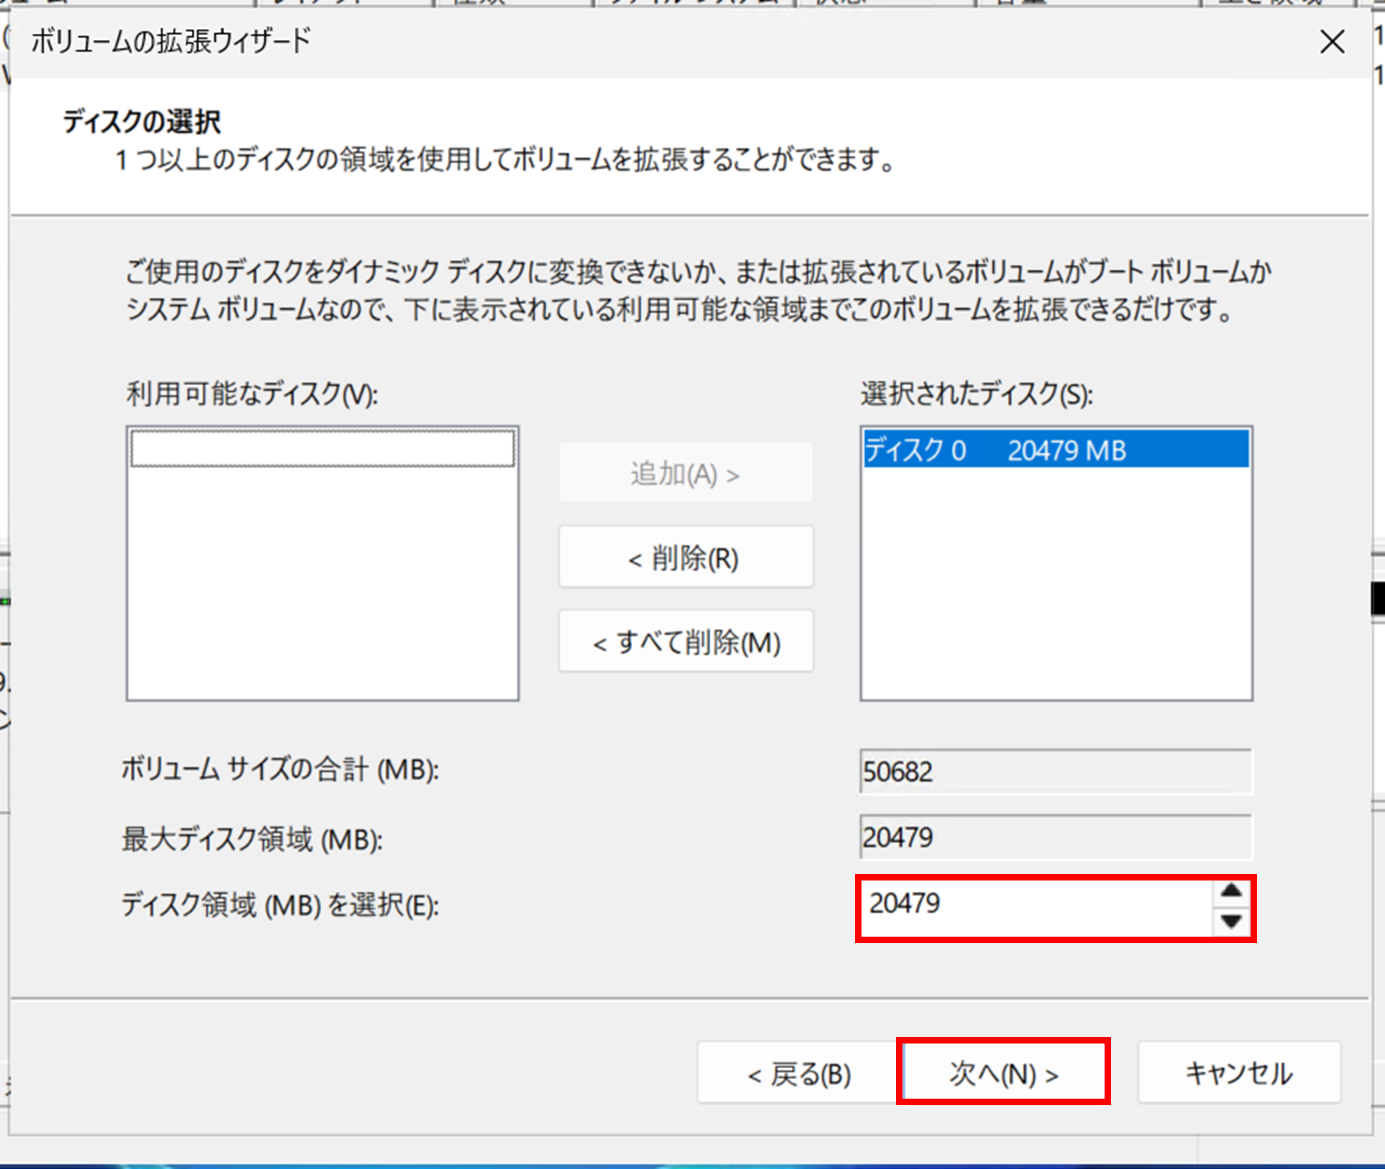This screenshot has height=1169, width=1385.
Task: Click the Windows taskbar at the bottom
Action: click(692, 1162)
